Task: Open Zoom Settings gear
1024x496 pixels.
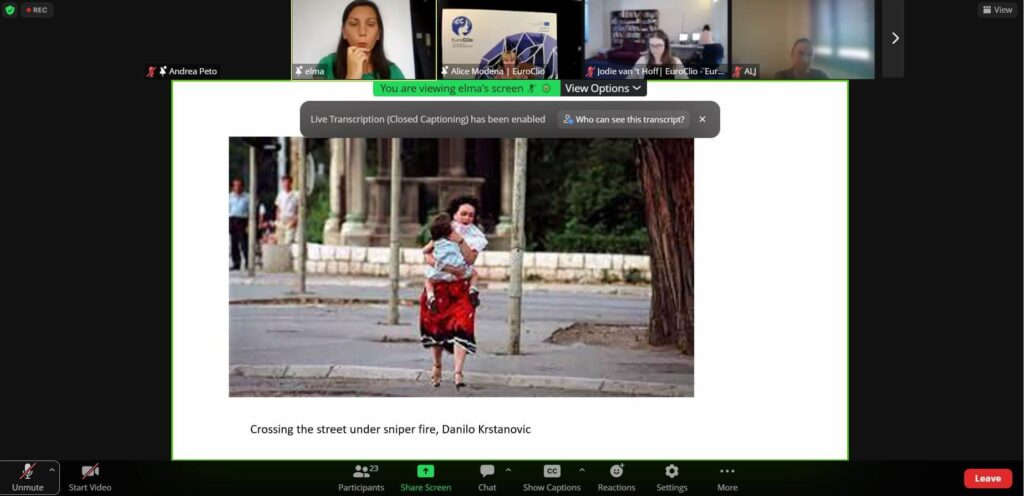Action: [671, 476]
